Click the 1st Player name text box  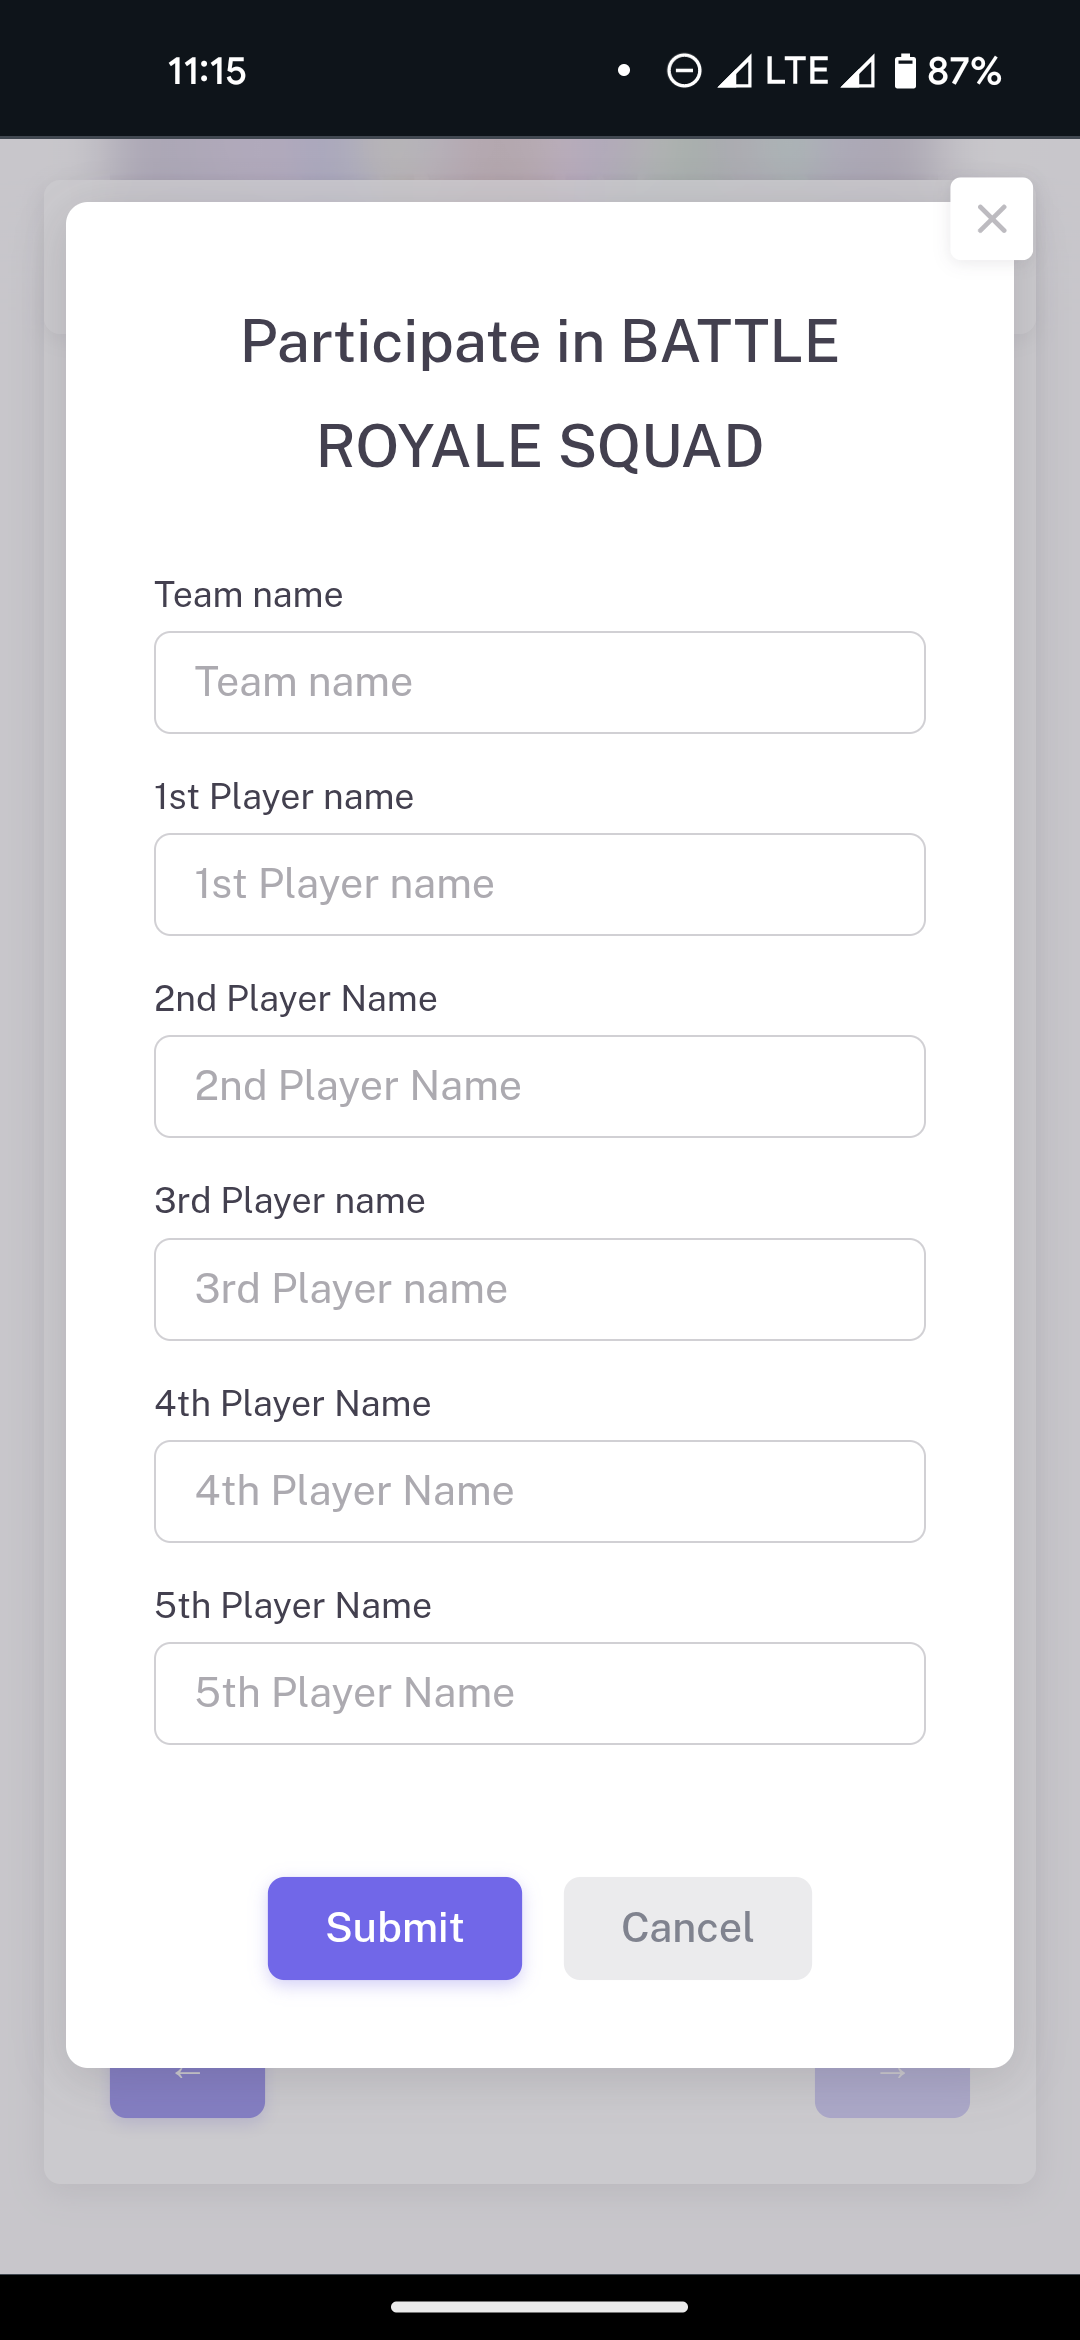click(x=540, y=885)
